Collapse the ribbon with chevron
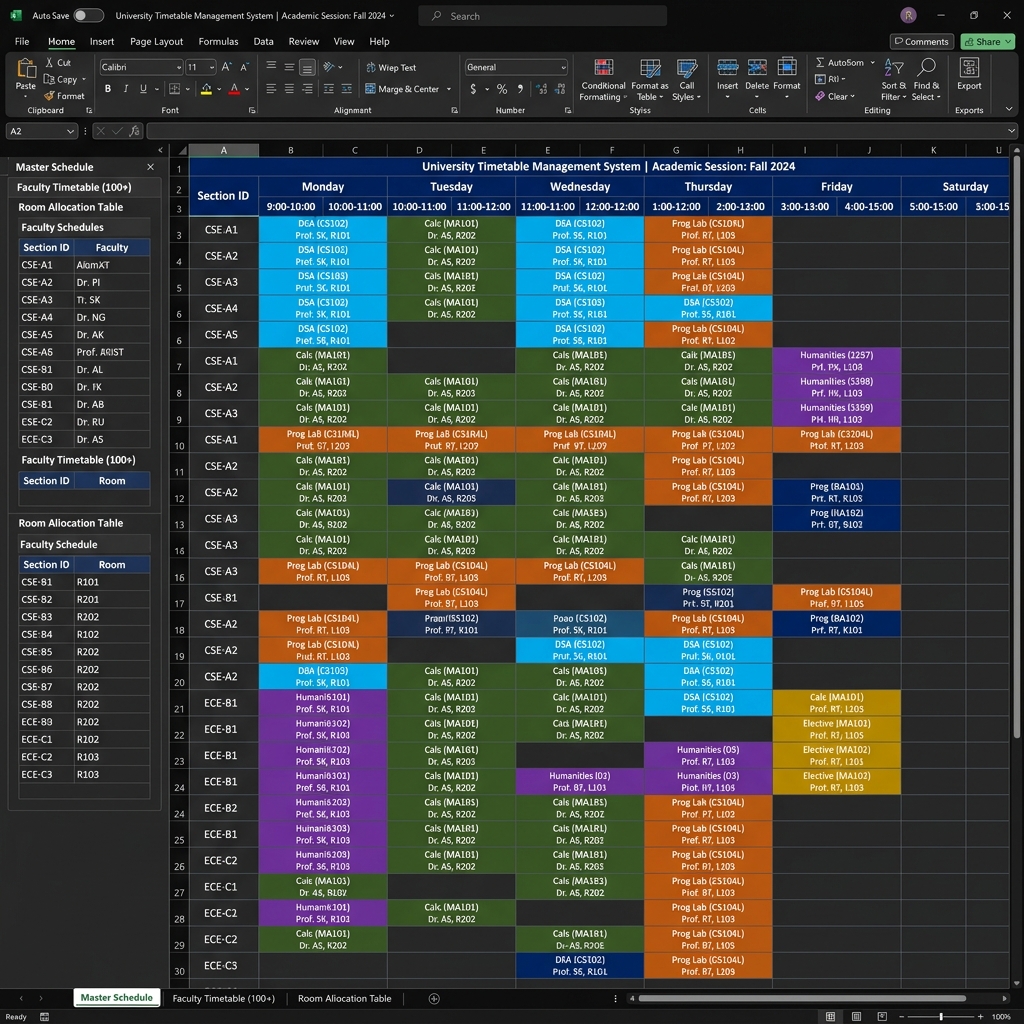 click(1009, 109)
